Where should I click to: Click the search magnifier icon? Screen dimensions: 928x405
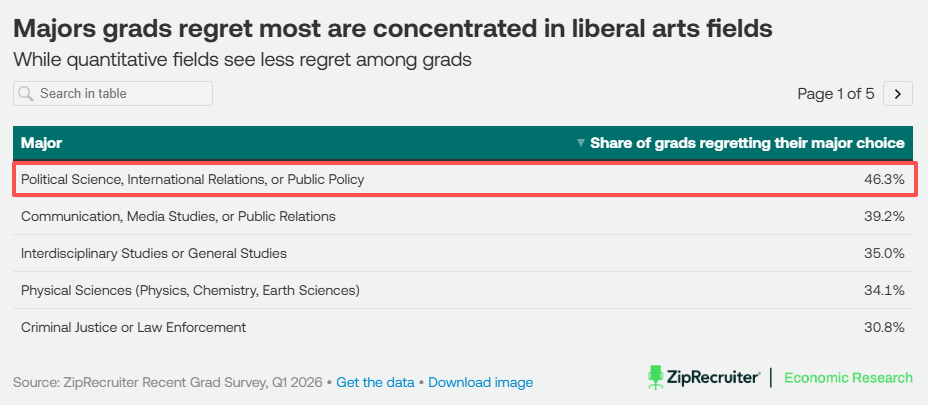(25, 94)
